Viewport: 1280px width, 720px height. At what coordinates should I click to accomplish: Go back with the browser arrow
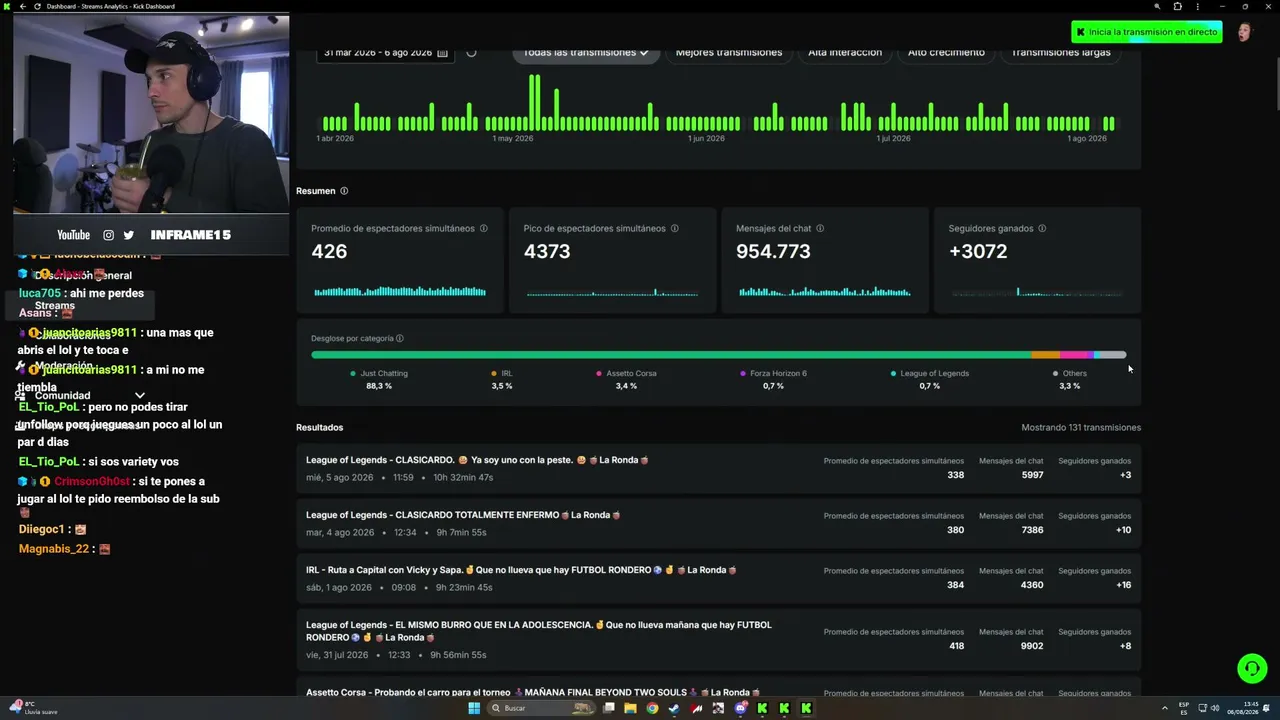tap(22, 6)
